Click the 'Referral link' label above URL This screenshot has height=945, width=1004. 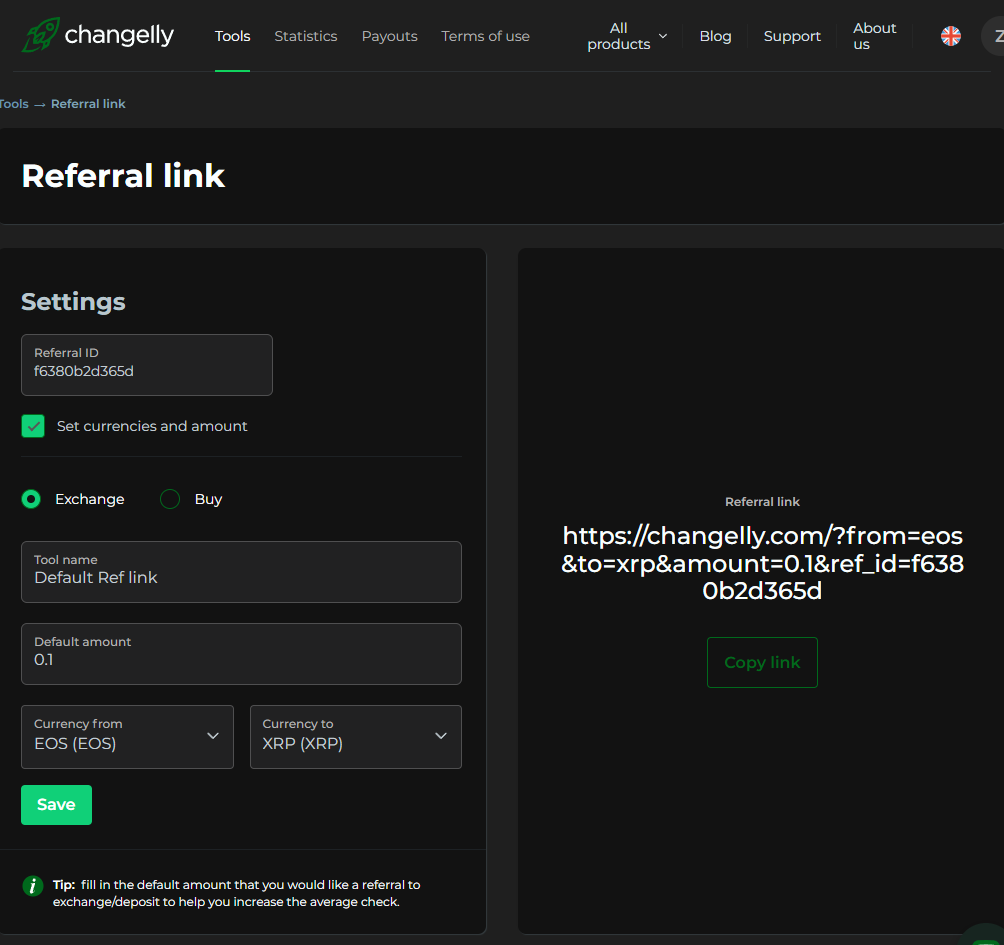point(762,502)
